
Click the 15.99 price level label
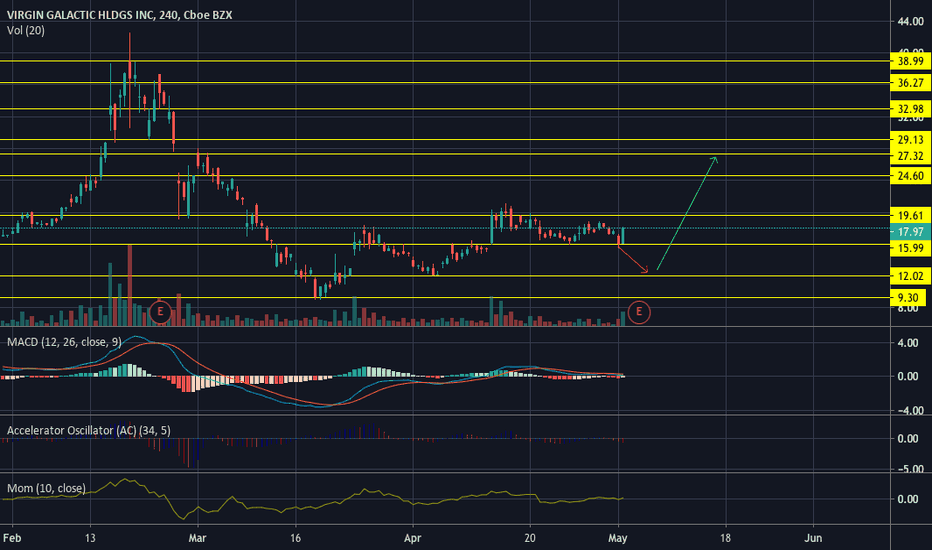tap(910, 248)
